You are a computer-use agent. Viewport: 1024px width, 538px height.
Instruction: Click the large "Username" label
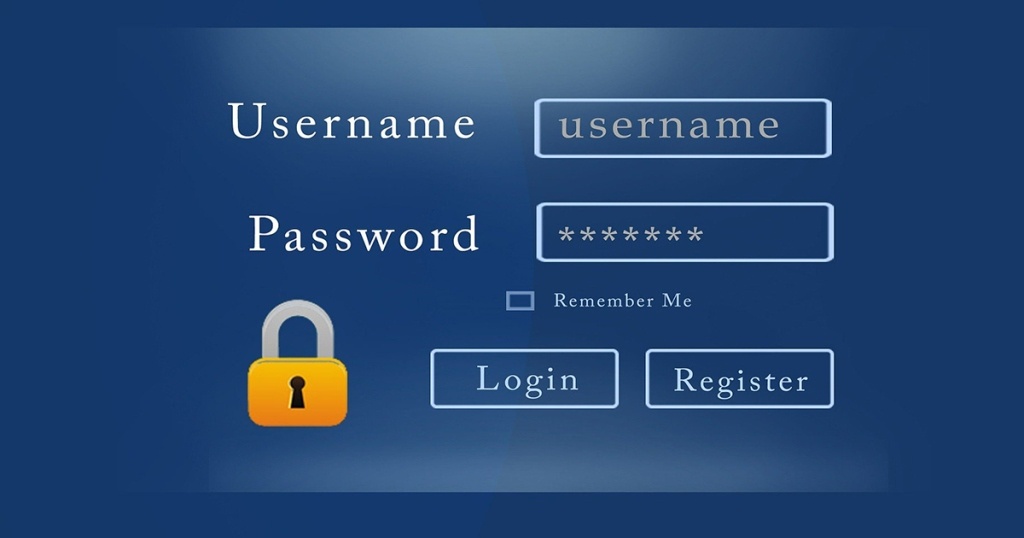352,121
